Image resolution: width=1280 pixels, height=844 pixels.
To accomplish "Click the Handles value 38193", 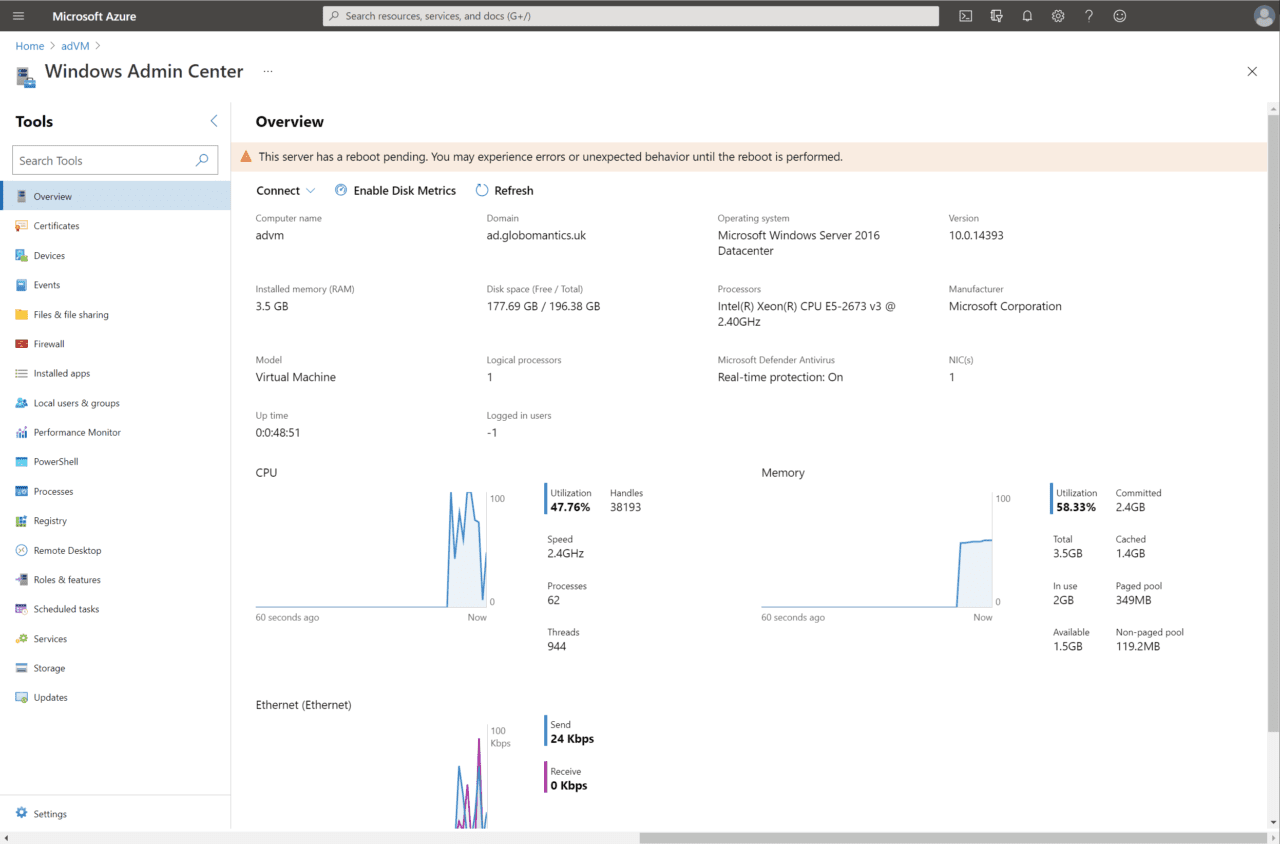I will tap(625, 507).
